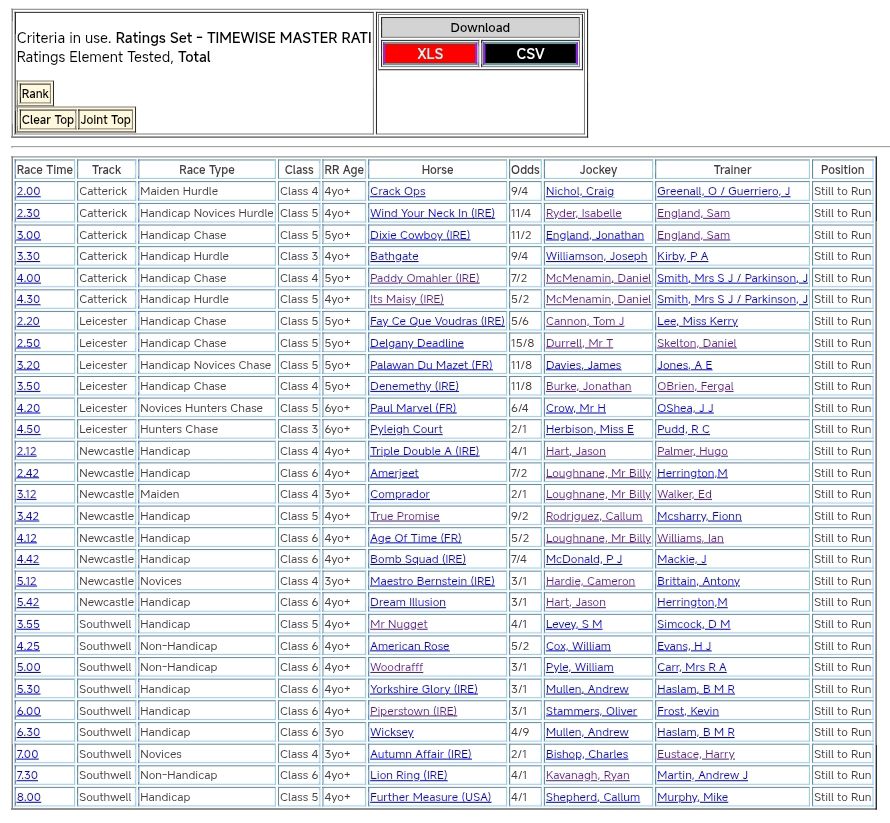Screen dimensions: 890x823
Task: Open horse Triple Double A (IRE)
Action: pyautogui.click(x=424, y=452)
